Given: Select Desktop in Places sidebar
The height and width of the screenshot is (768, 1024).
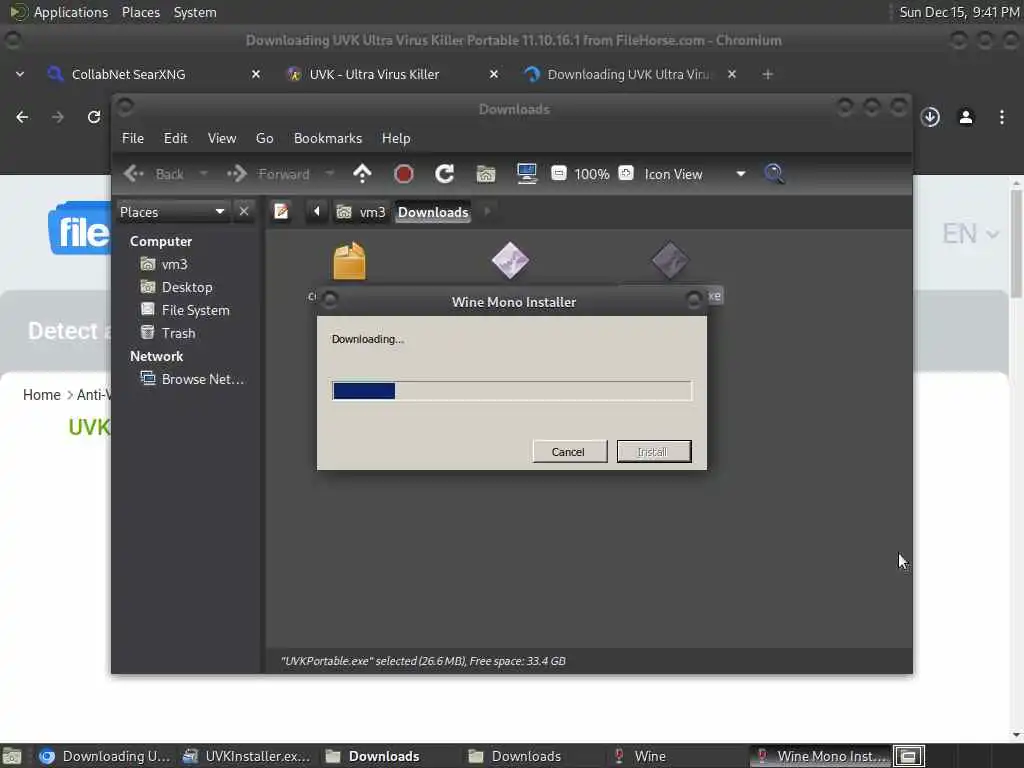Looking at the screenshot, I should (x=186, y=287).
